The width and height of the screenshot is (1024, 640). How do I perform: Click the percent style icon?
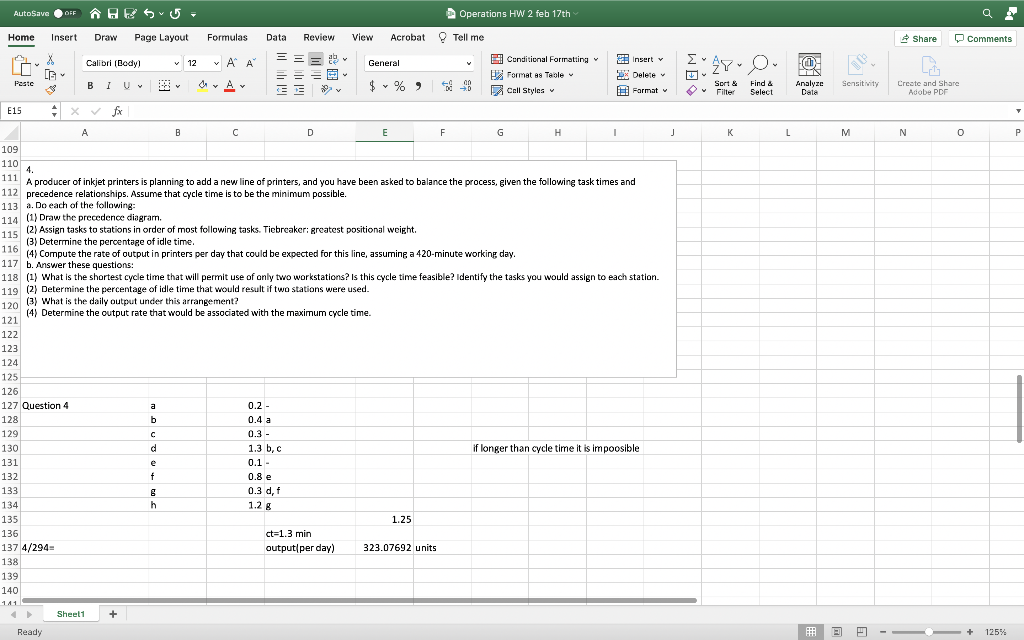[x=399, y=86]
